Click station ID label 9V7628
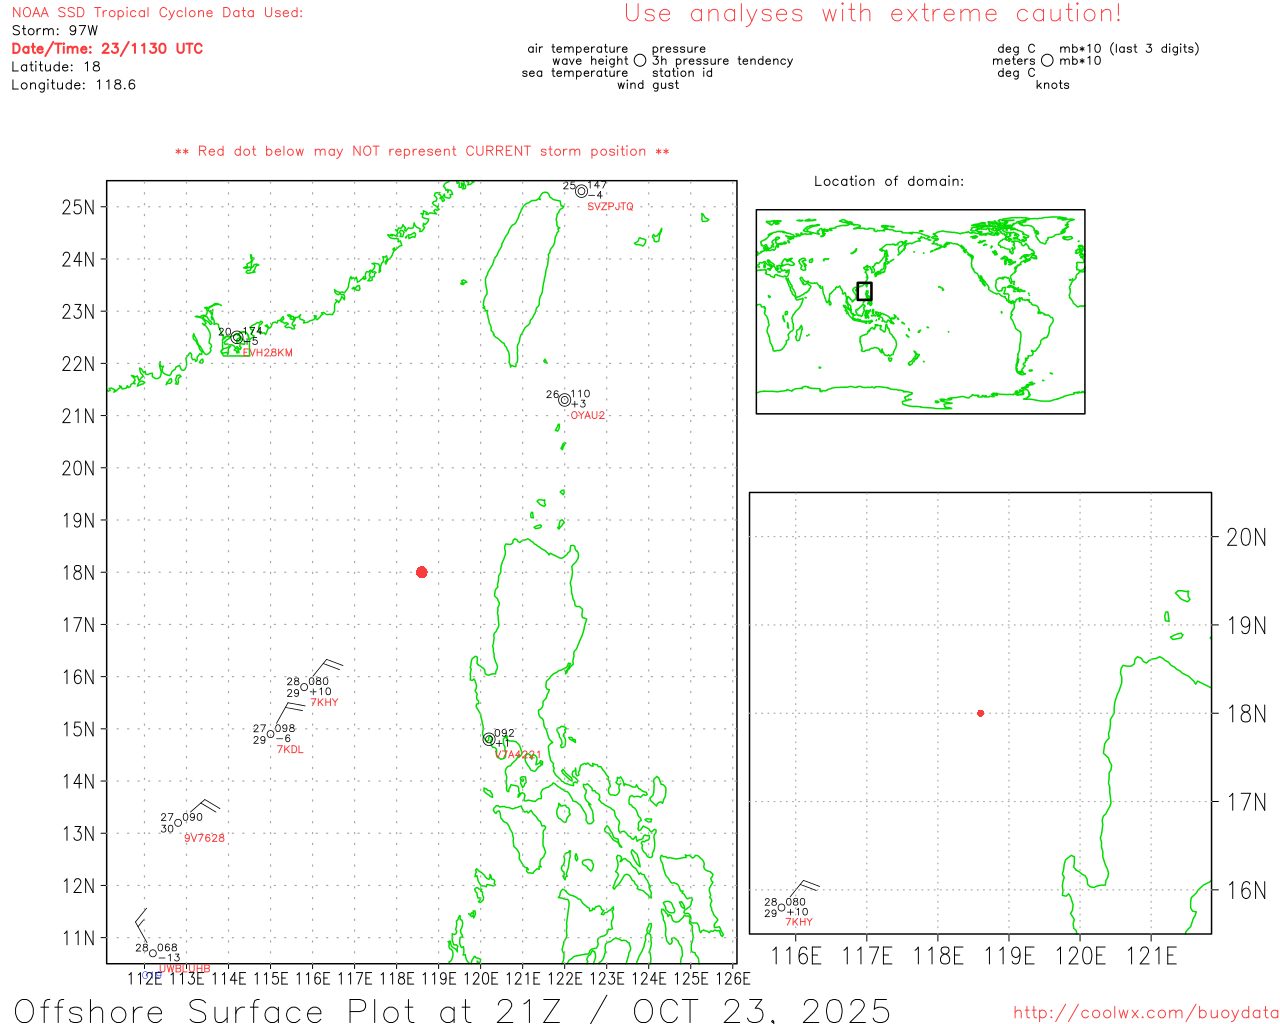Screen dimensions: 1280x1024 coord(204,838)
